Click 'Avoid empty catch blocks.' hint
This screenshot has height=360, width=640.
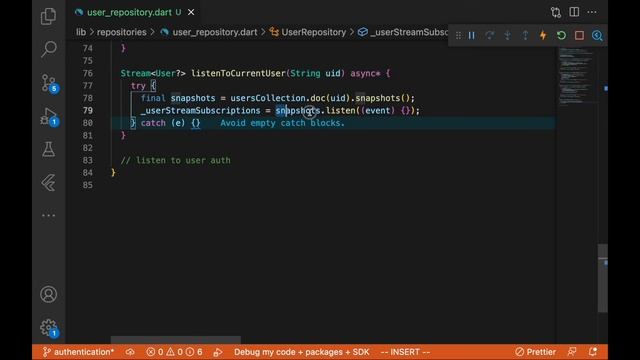click(282, 123)
